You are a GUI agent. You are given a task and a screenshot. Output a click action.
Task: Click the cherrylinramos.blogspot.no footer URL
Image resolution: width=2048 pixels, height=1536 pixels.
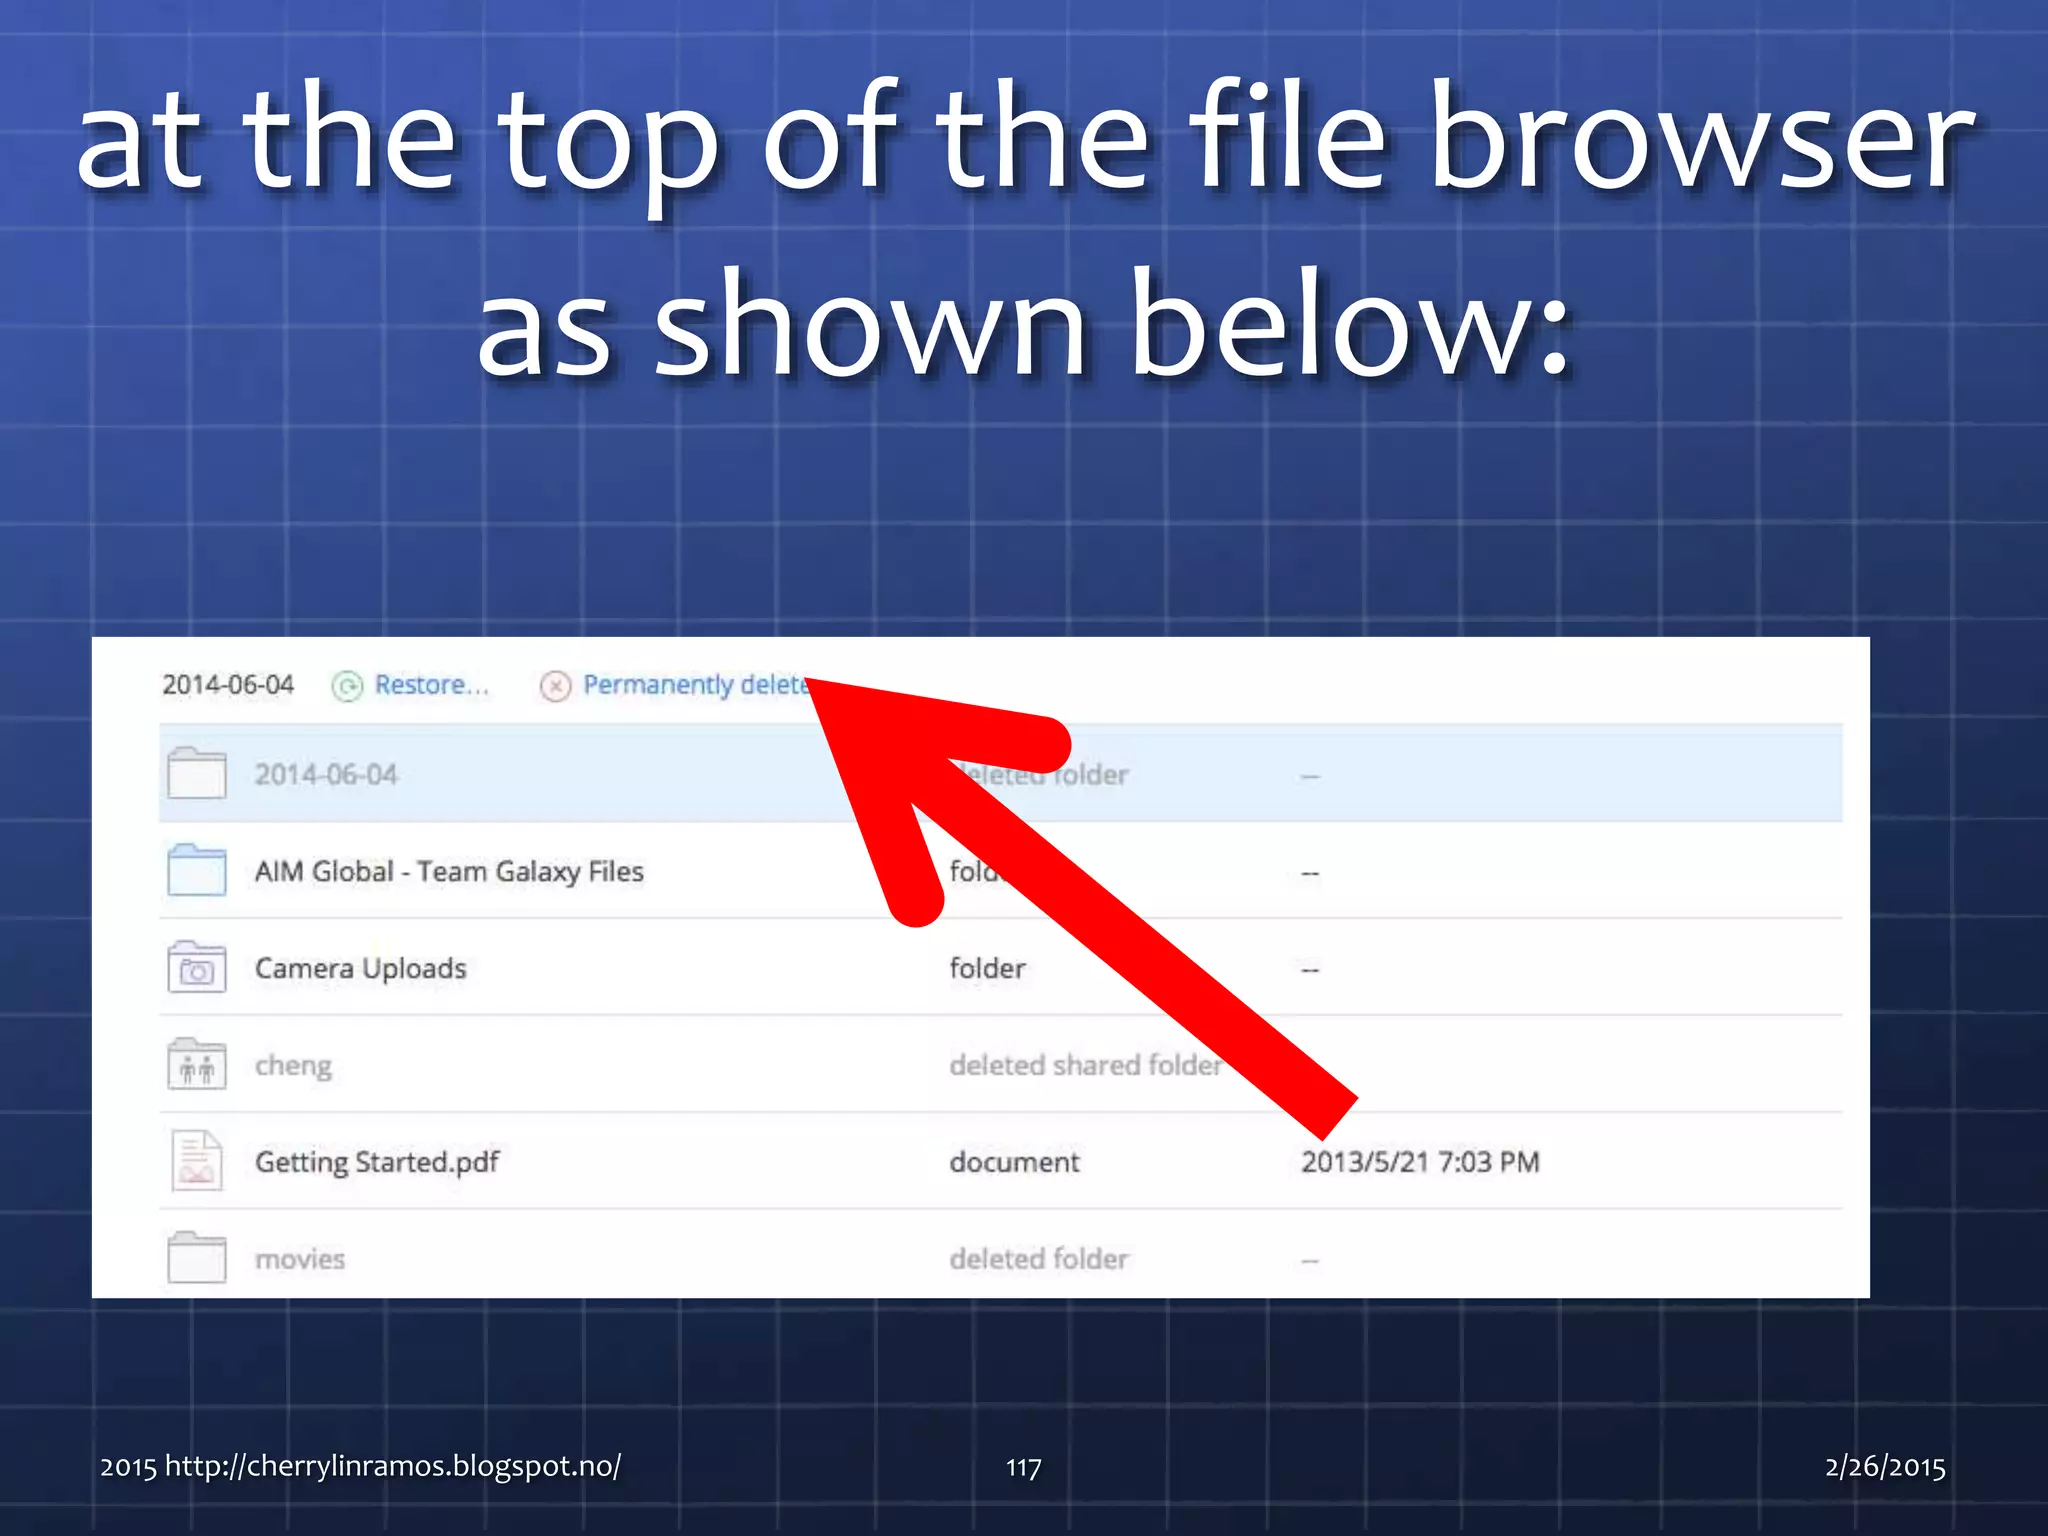tap(393, 1466)
